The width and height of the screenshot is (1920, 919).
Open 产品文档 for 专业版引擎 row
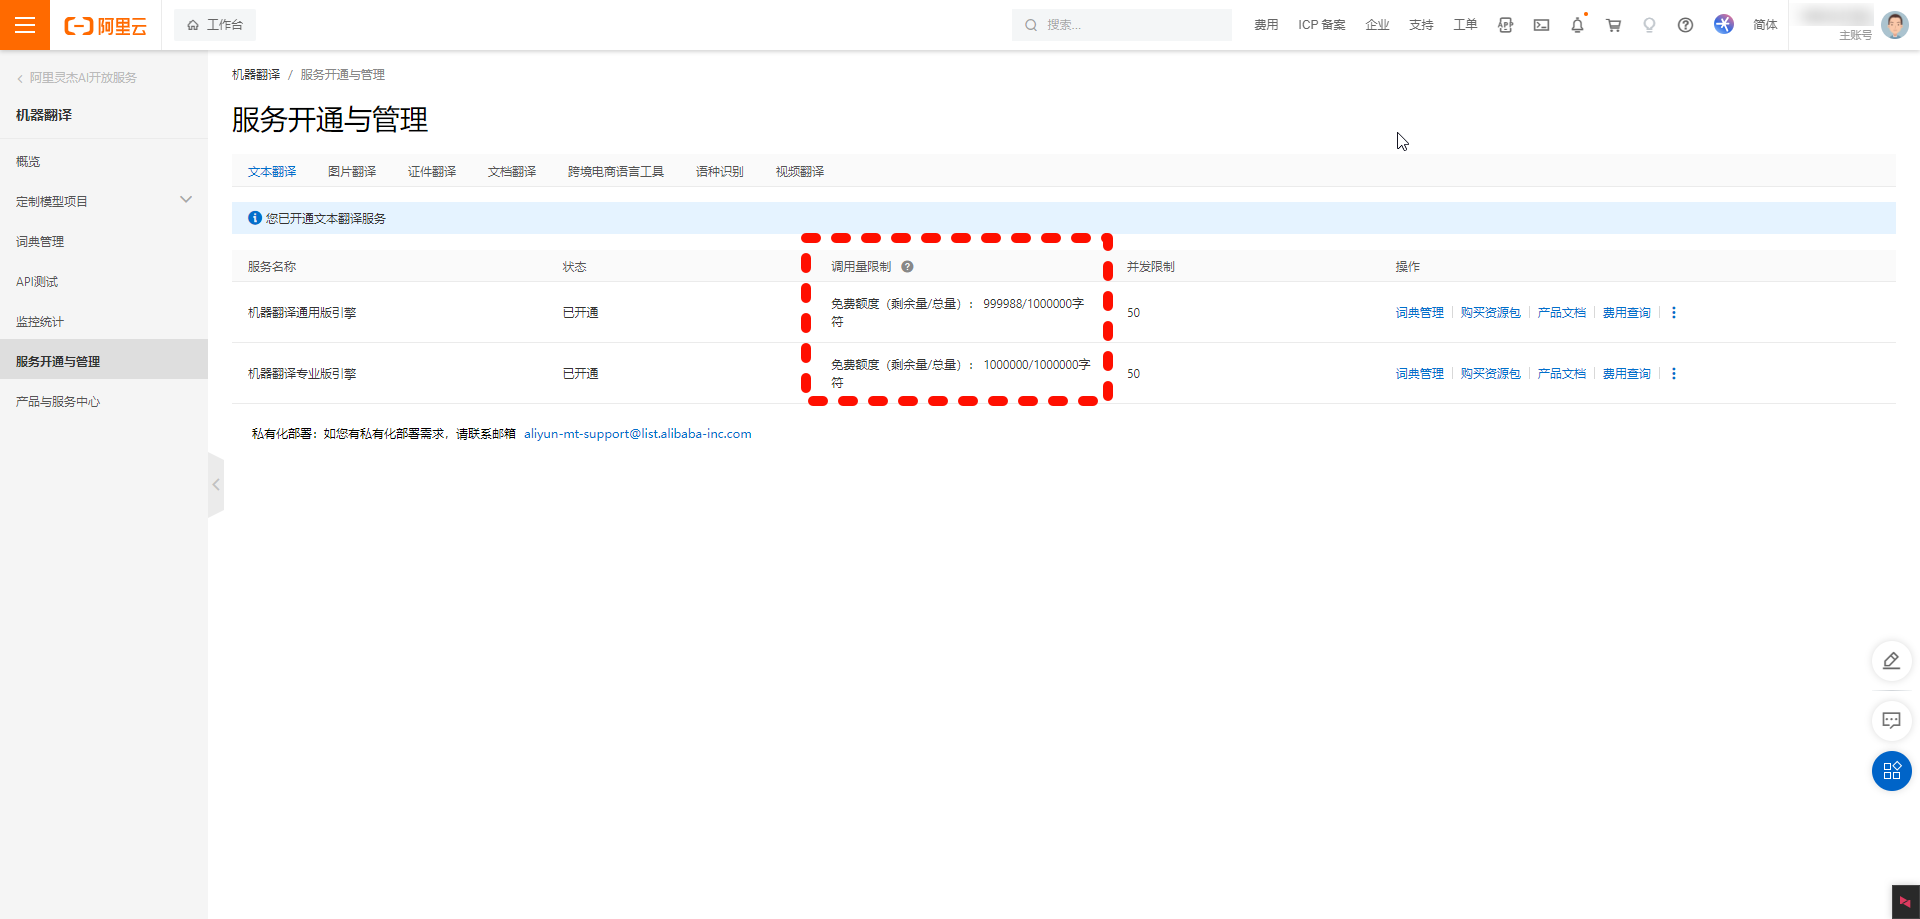1562,374
